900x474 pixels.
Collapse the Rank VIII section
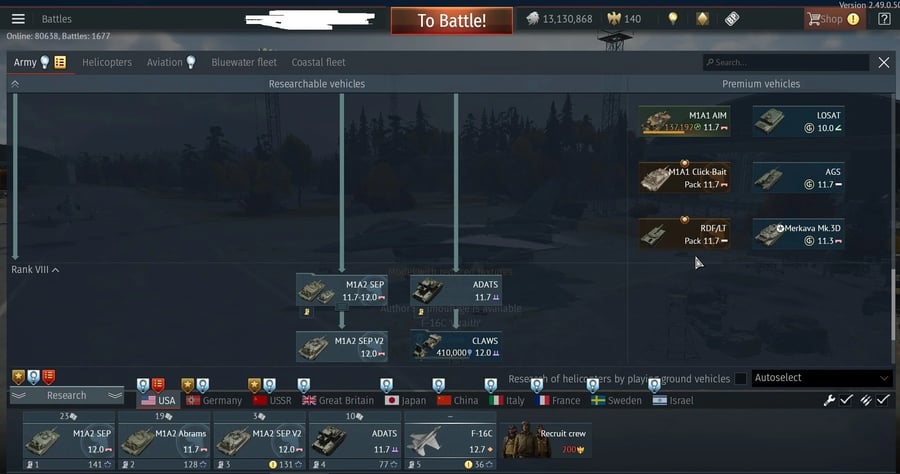tap(35, 269)
